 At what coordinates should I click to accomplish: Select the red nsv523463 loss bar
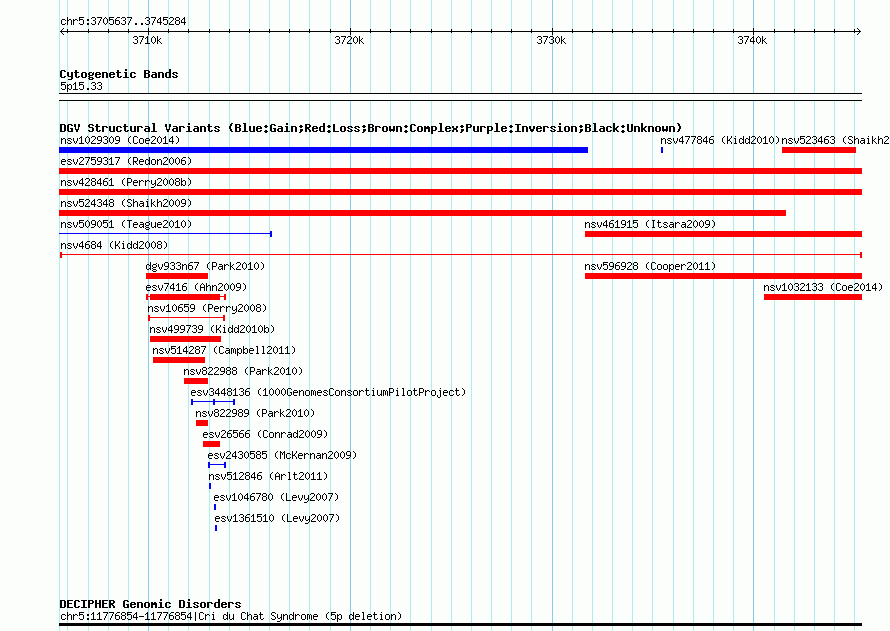click(818, 150)
